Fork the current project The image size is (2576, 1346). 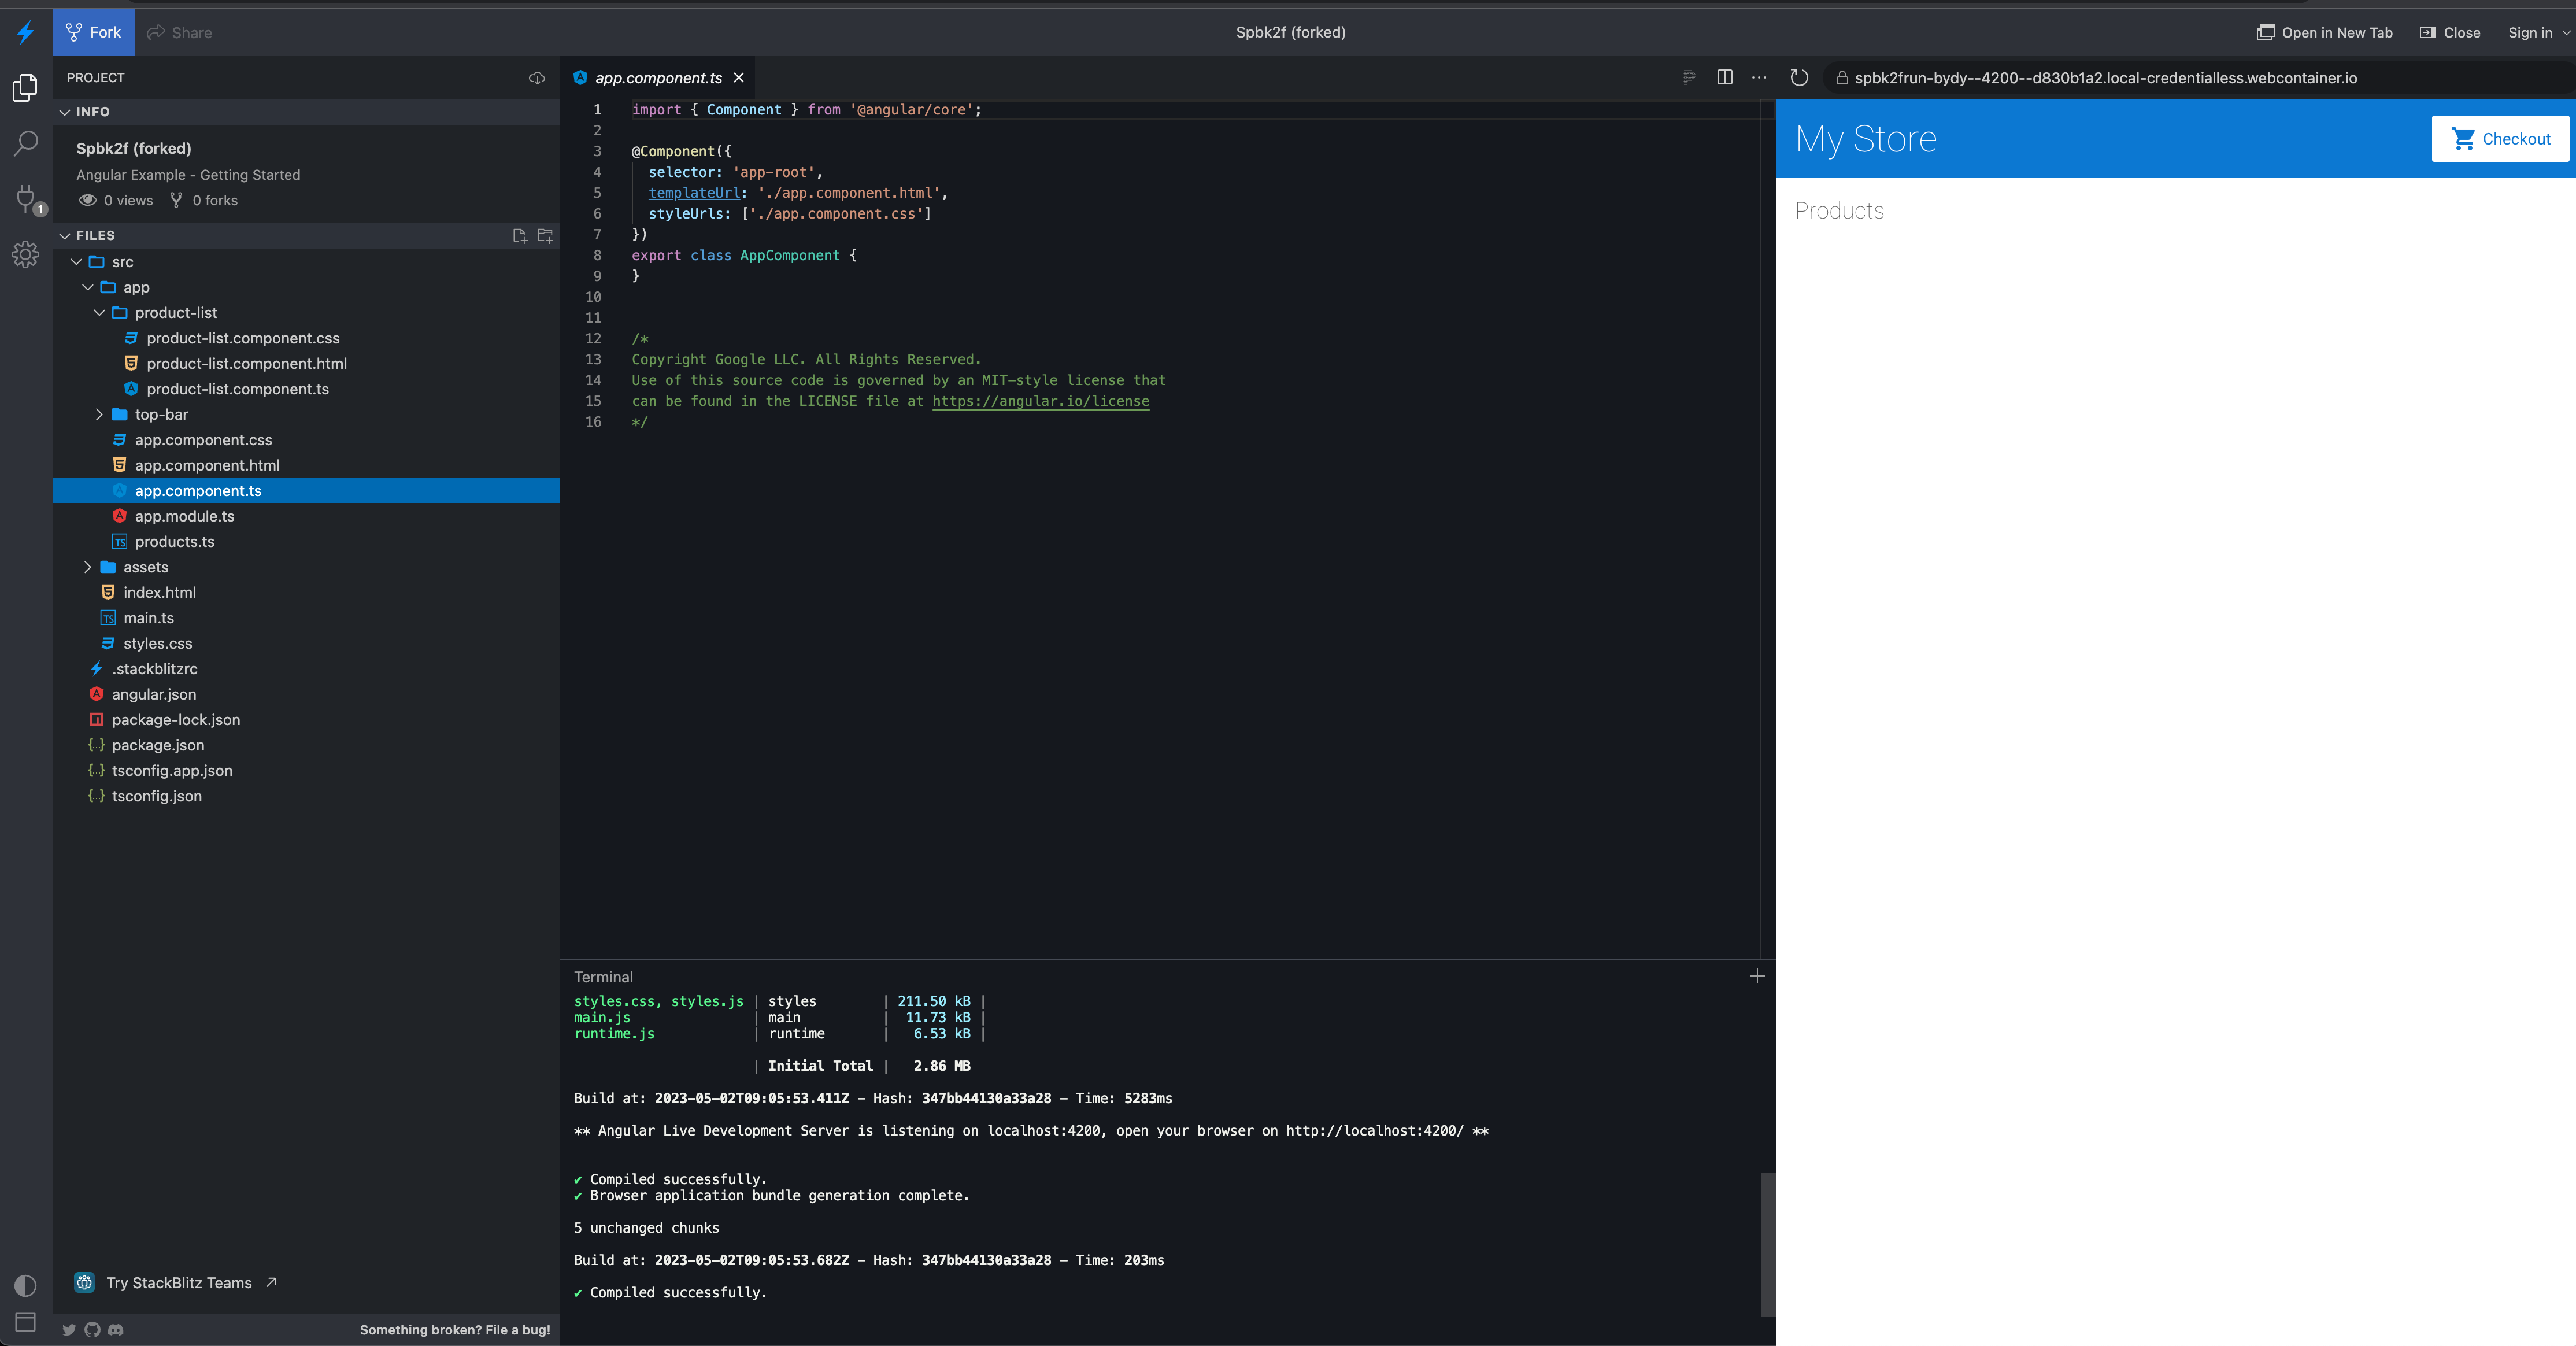93,31
